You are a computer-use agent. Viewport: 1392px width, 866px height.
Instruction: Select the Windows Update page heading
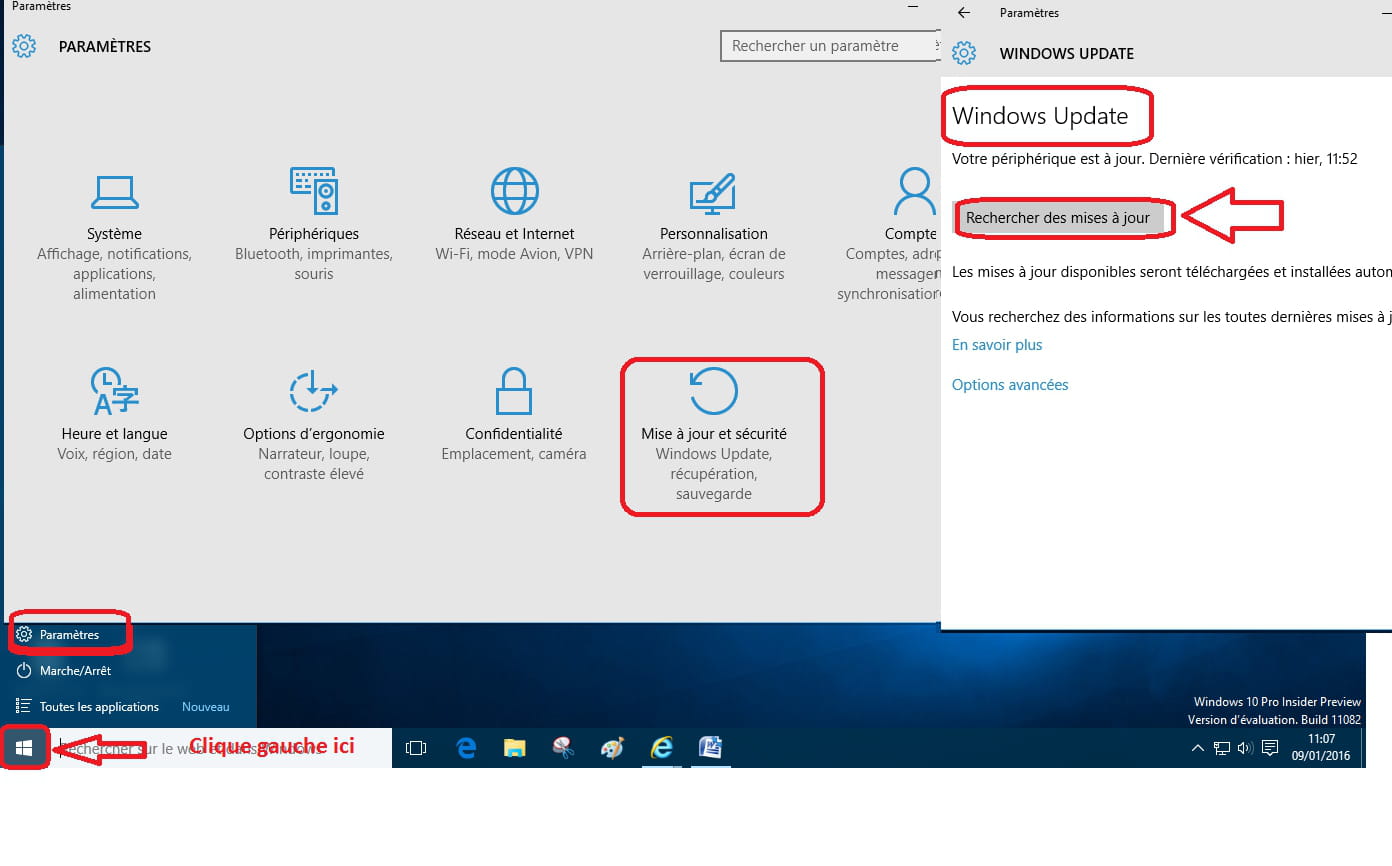pyautogui.click(x=1040, y=116)
